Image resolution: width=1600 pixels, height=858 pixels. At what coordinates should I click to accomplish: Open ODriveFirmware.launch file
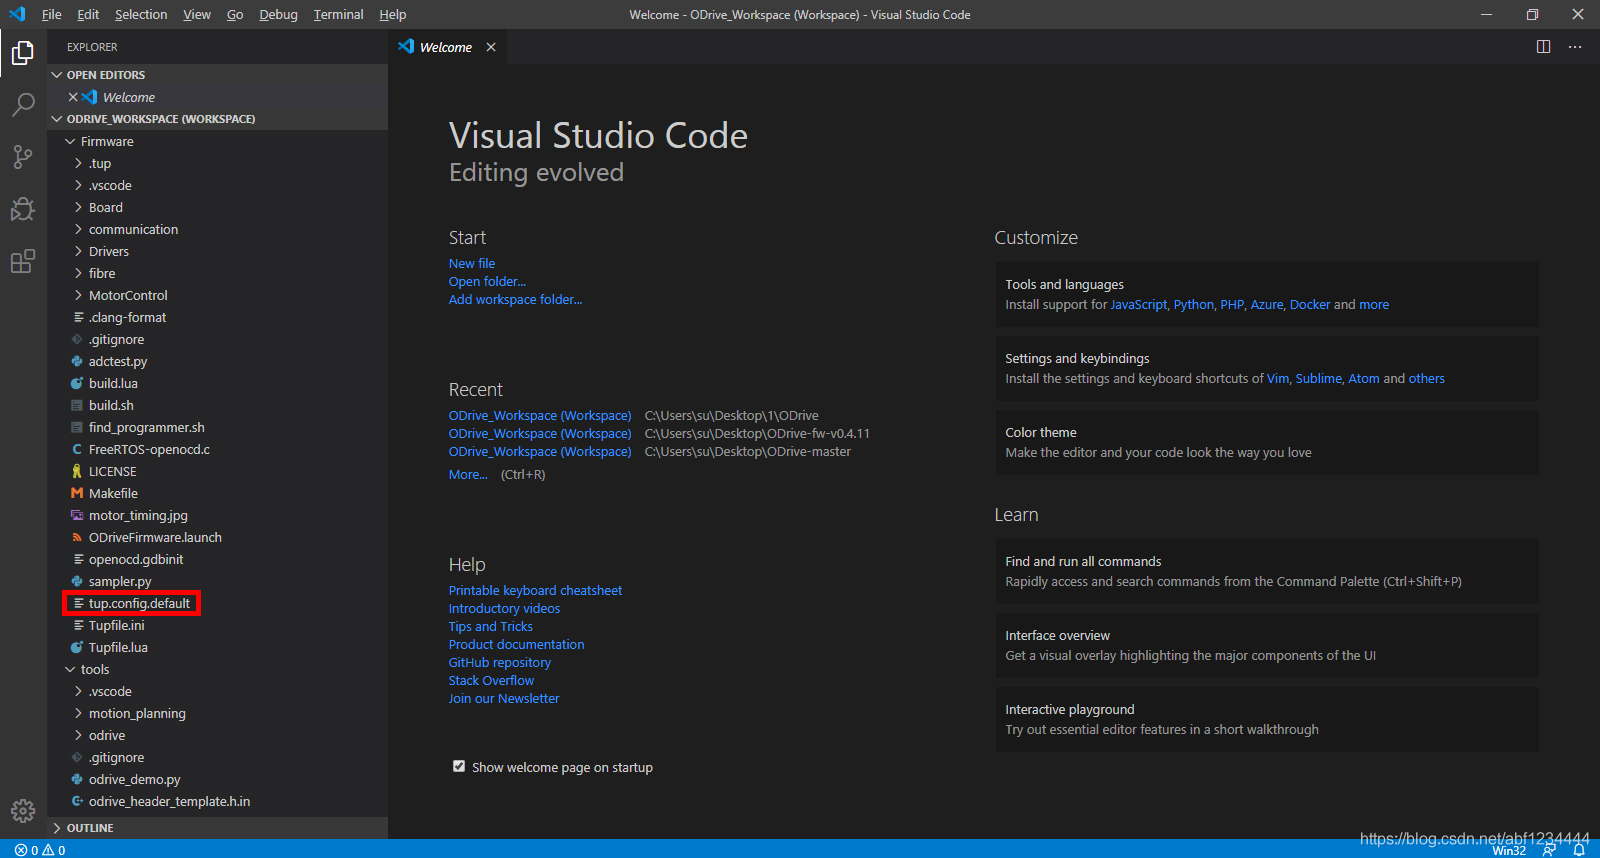[155, 537]
